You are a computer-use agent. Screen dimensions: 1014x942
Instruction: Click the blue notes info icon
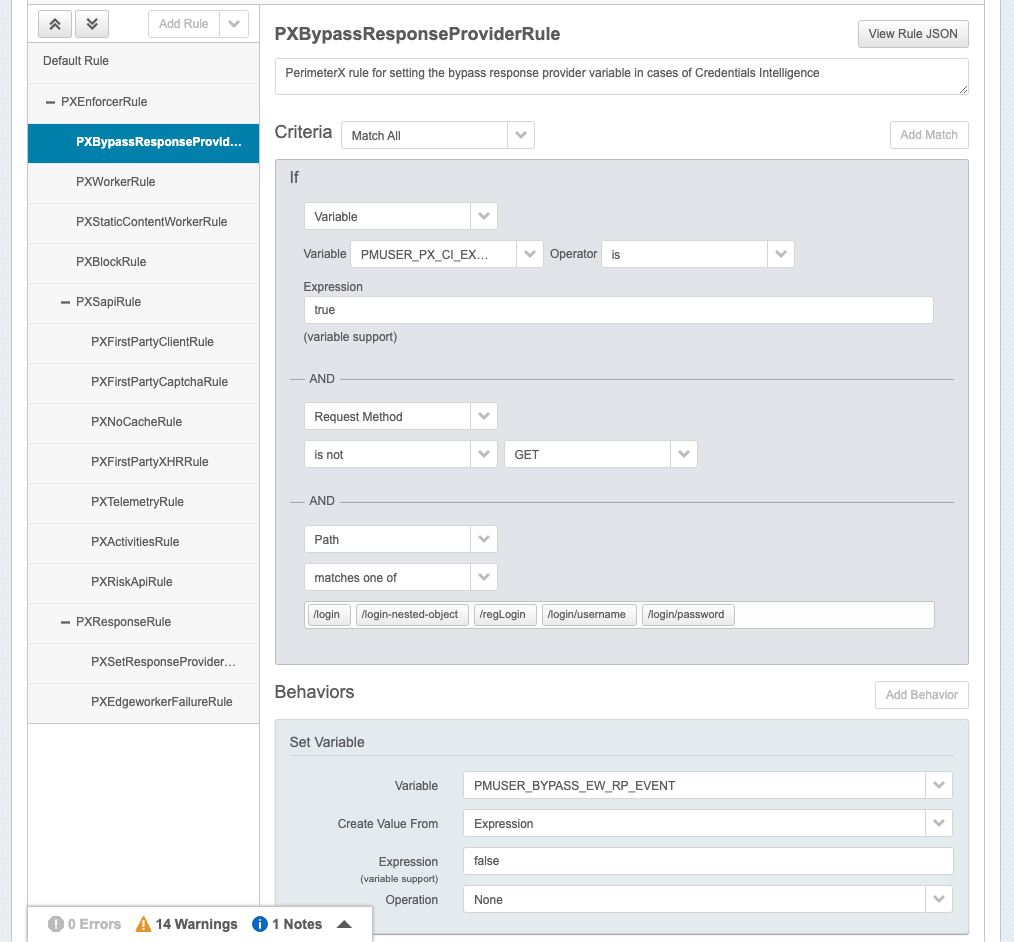pos(259,924)
